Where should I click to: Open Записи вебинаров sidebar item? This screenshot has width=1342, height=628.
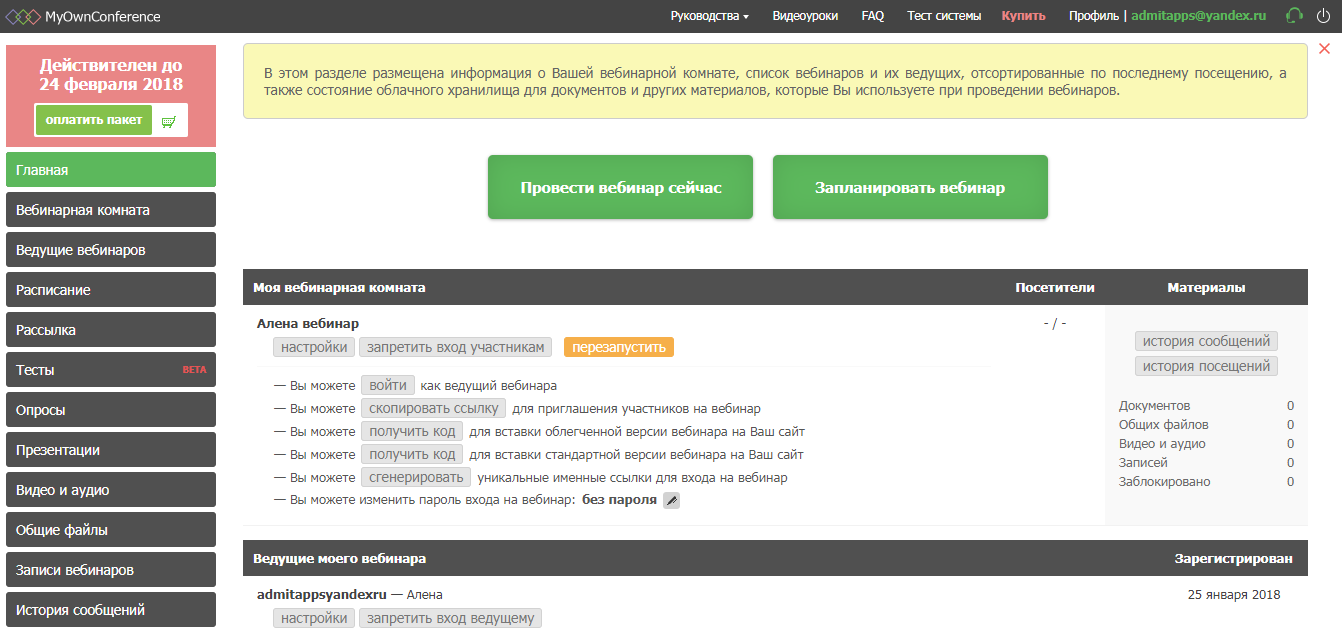(111, 570)
